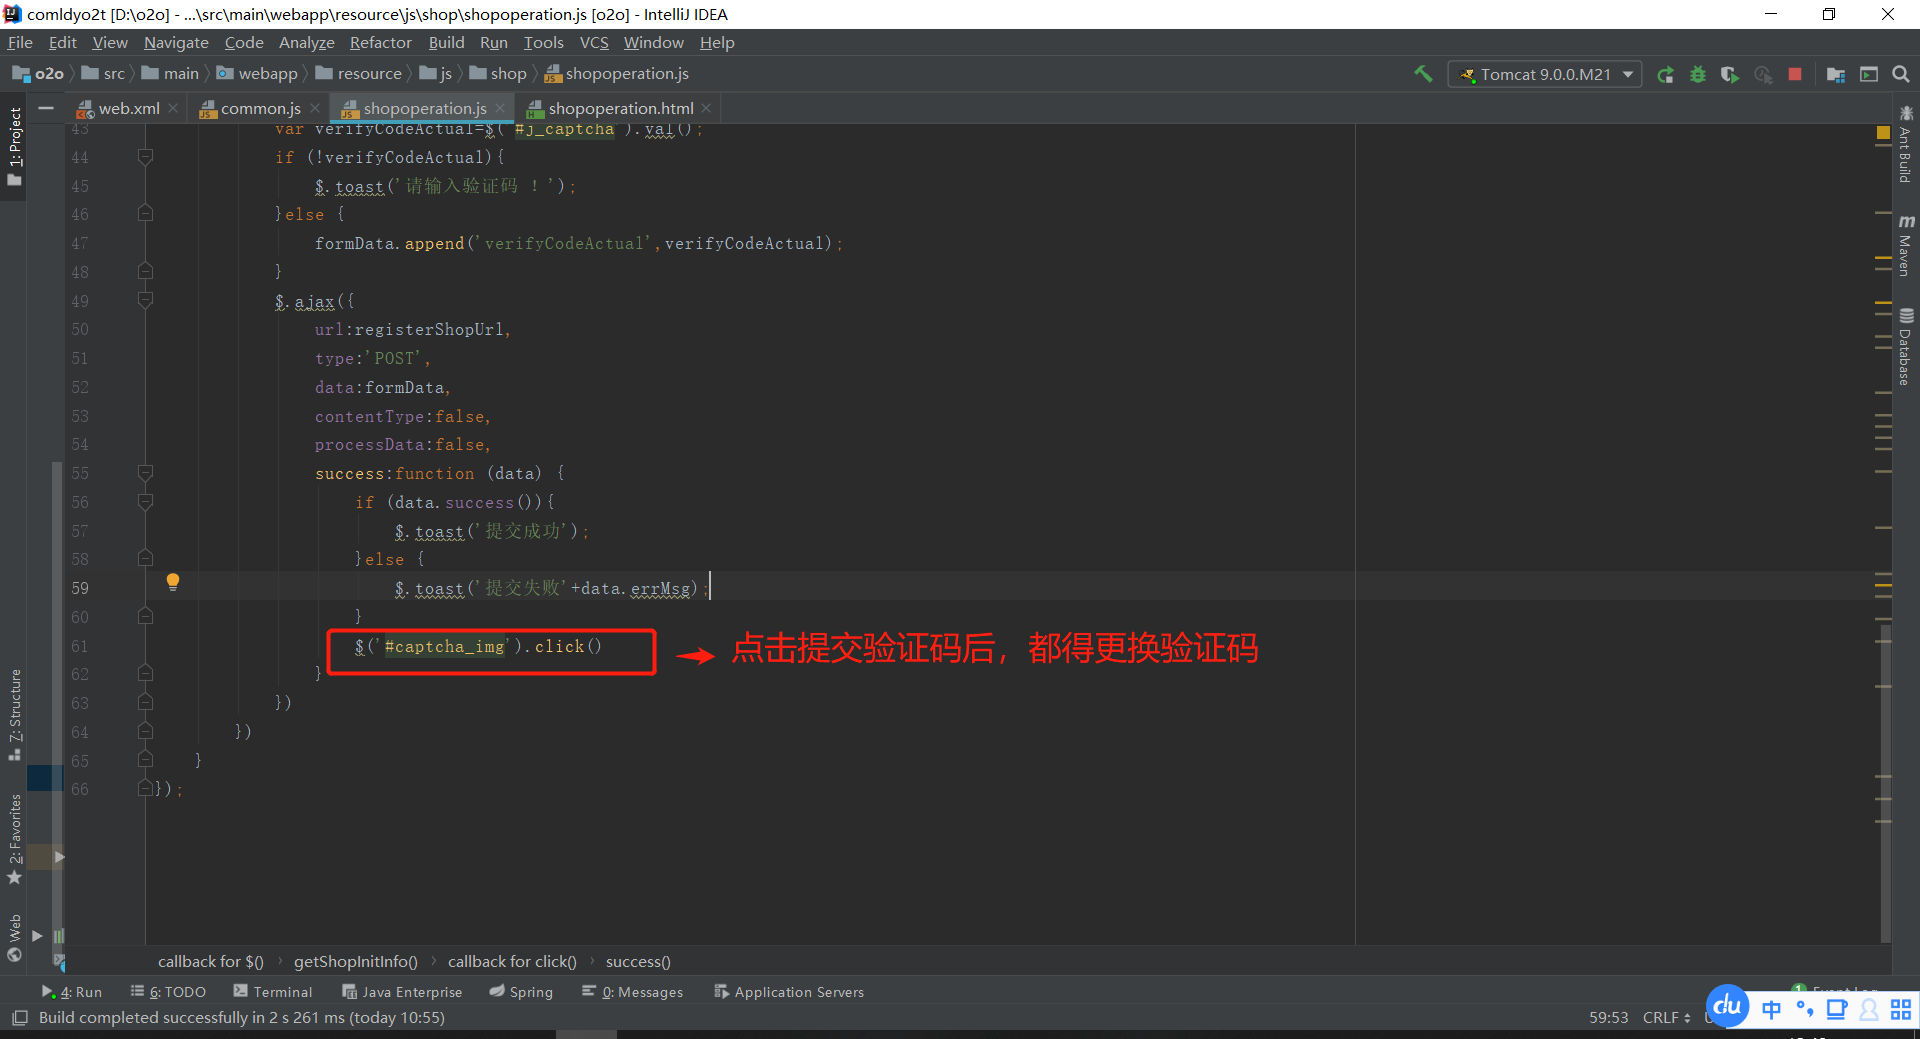
Task: Switch to the common.js editor tab
Action: pos(260,108)
